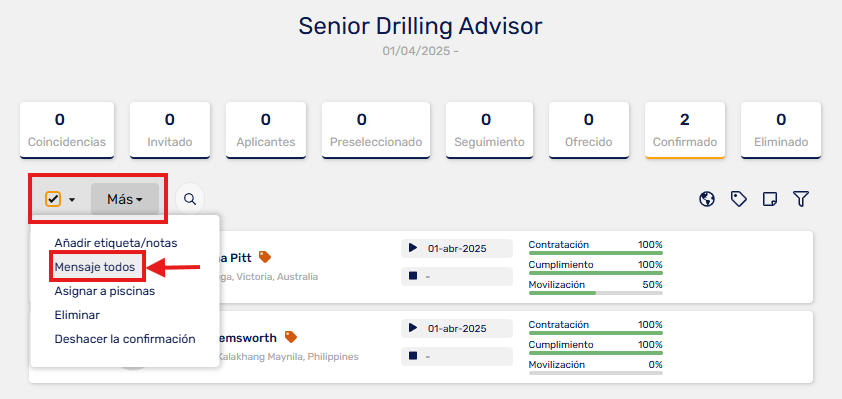This screenshot has width=842, height=399.
Task: Choose Añadir etiqueta/notas menu option
Action: [x=116, y=243]
